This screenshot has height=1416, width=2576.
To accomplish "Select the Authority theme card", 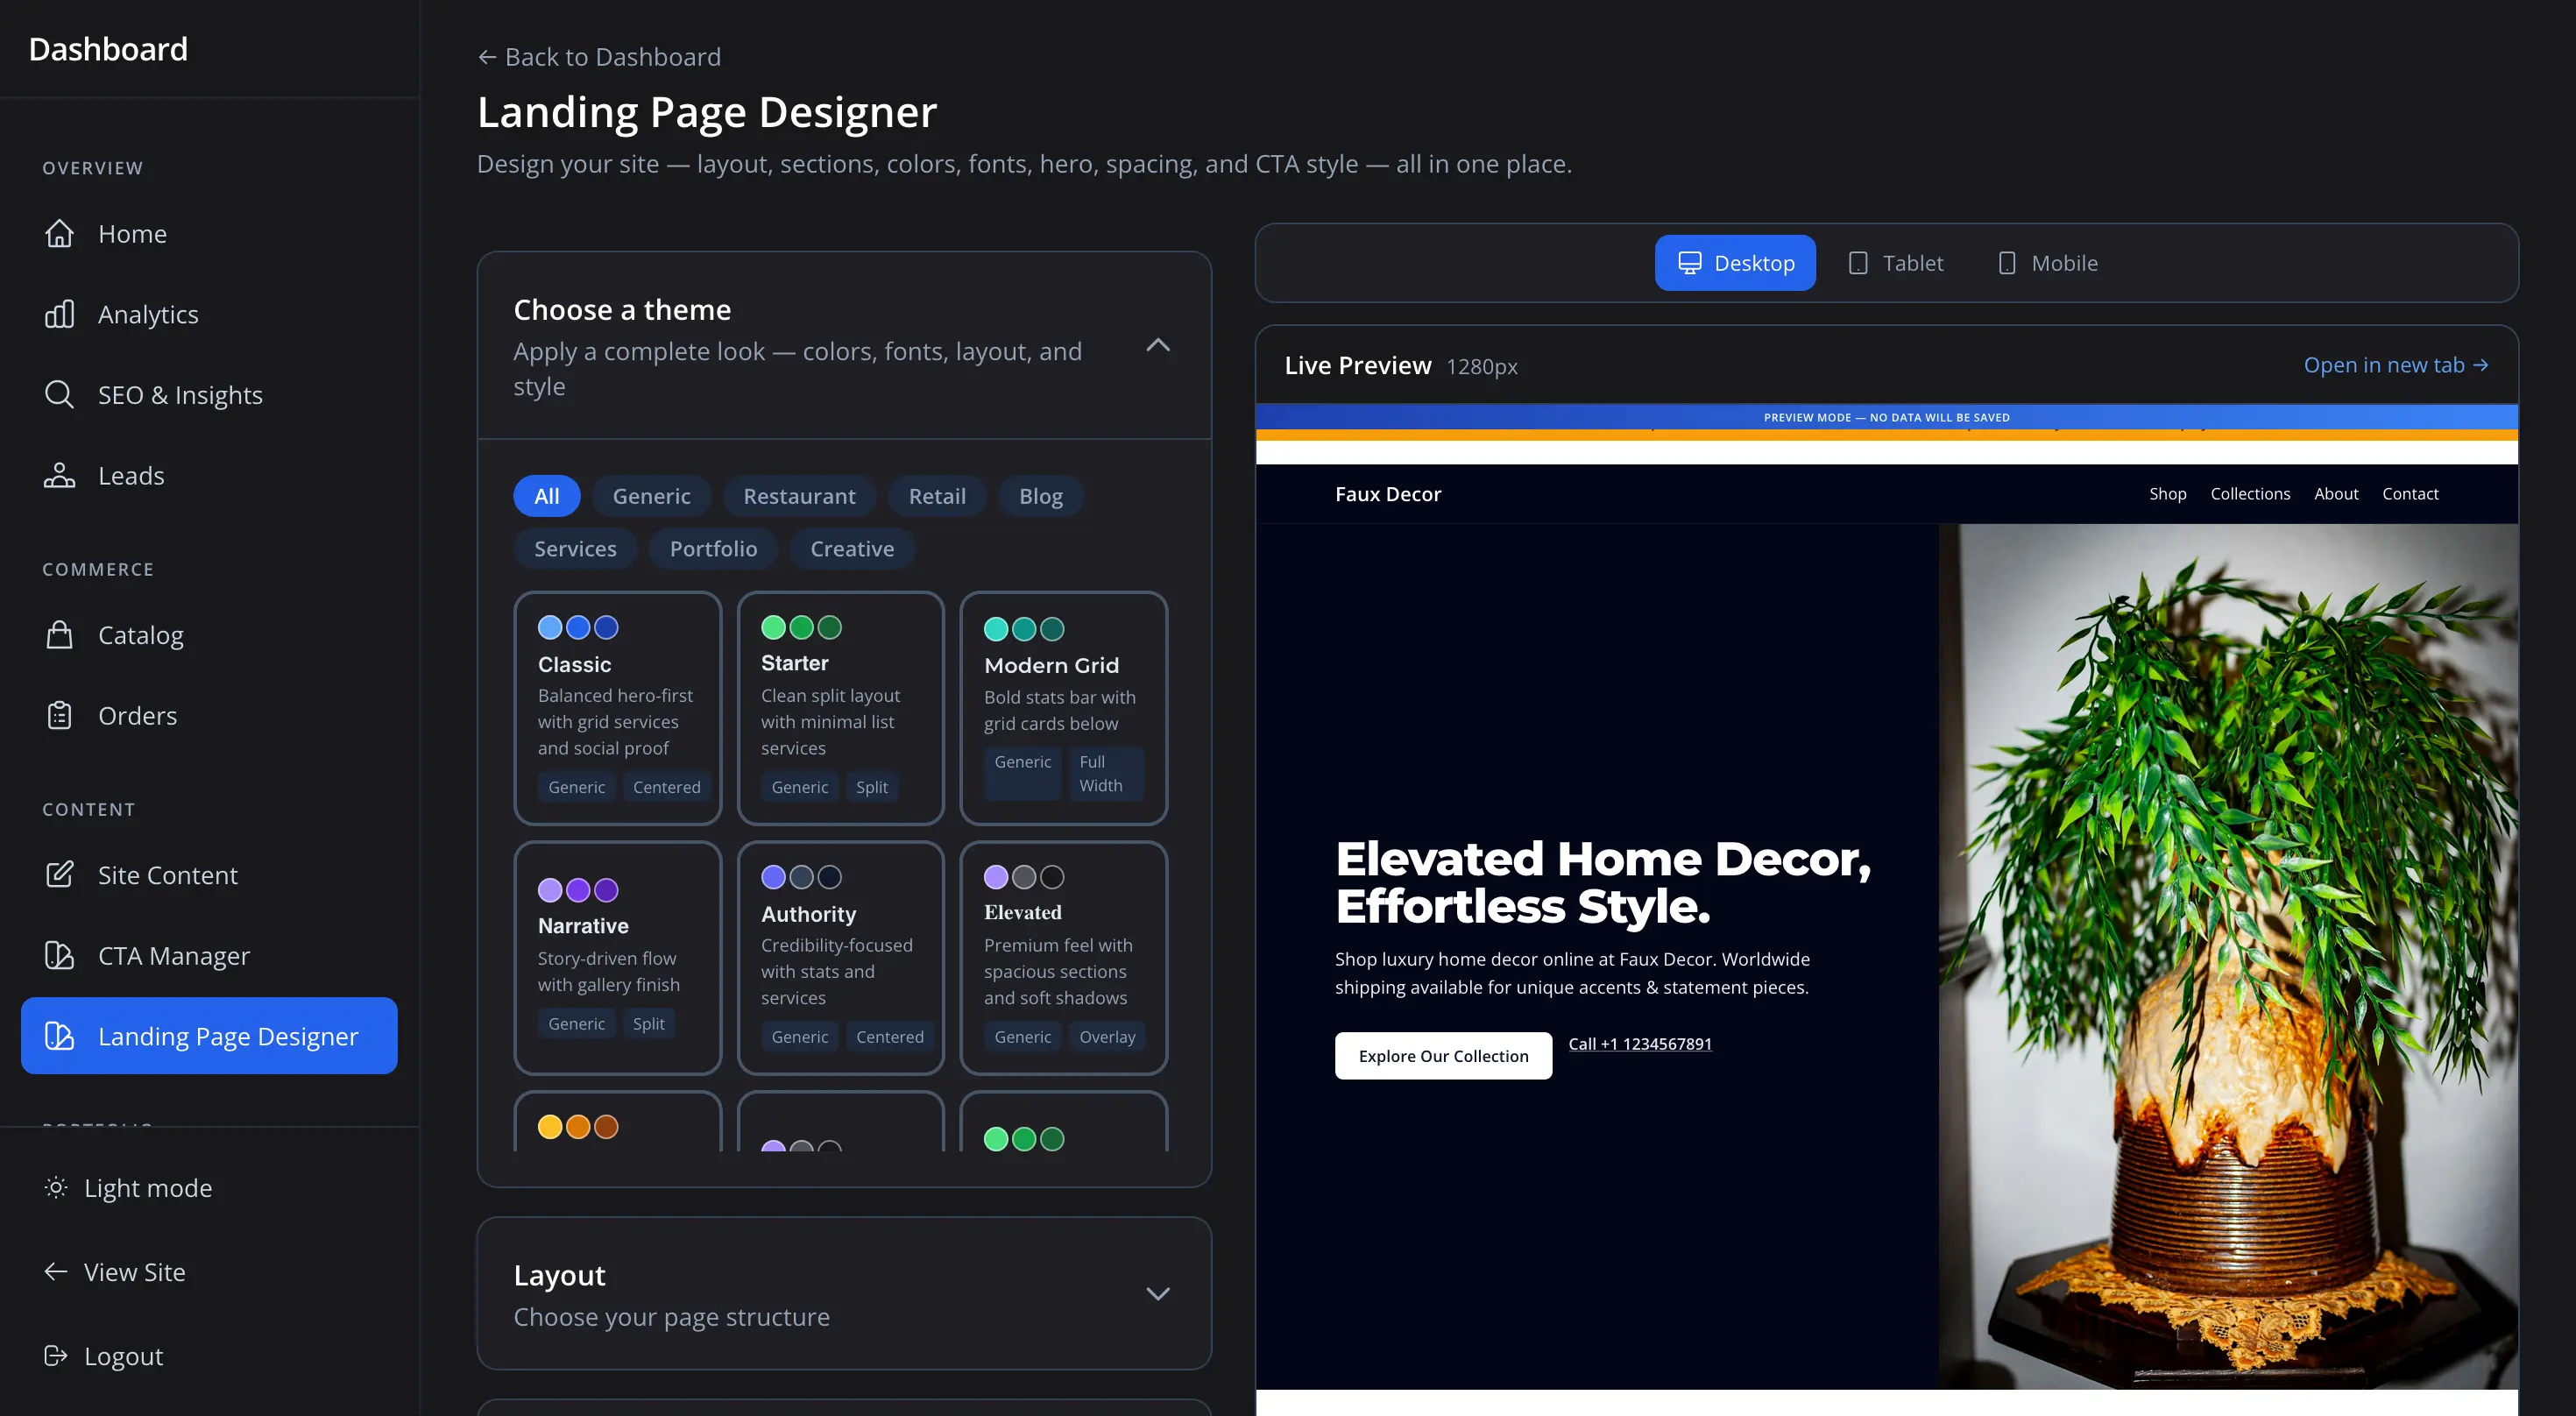I will click(x=840, y=957).
